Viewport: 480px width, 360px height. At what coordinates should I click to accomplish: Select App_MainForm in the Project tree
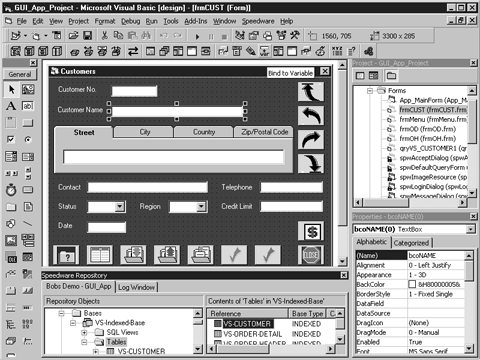[x=433, y=100]
